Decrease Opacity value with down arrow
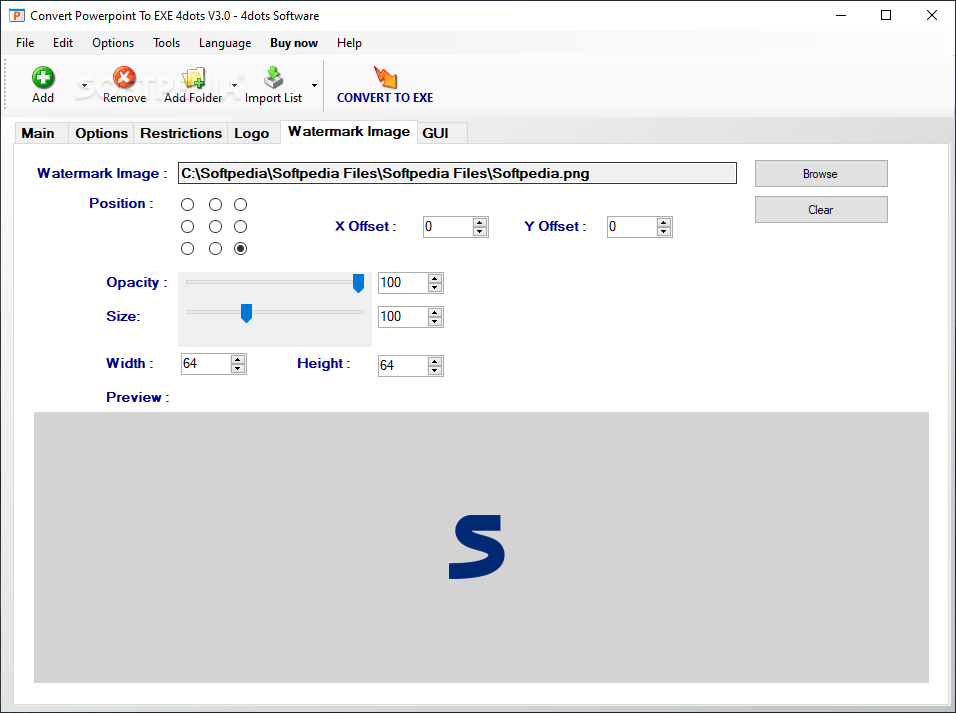 click(435, 287)
